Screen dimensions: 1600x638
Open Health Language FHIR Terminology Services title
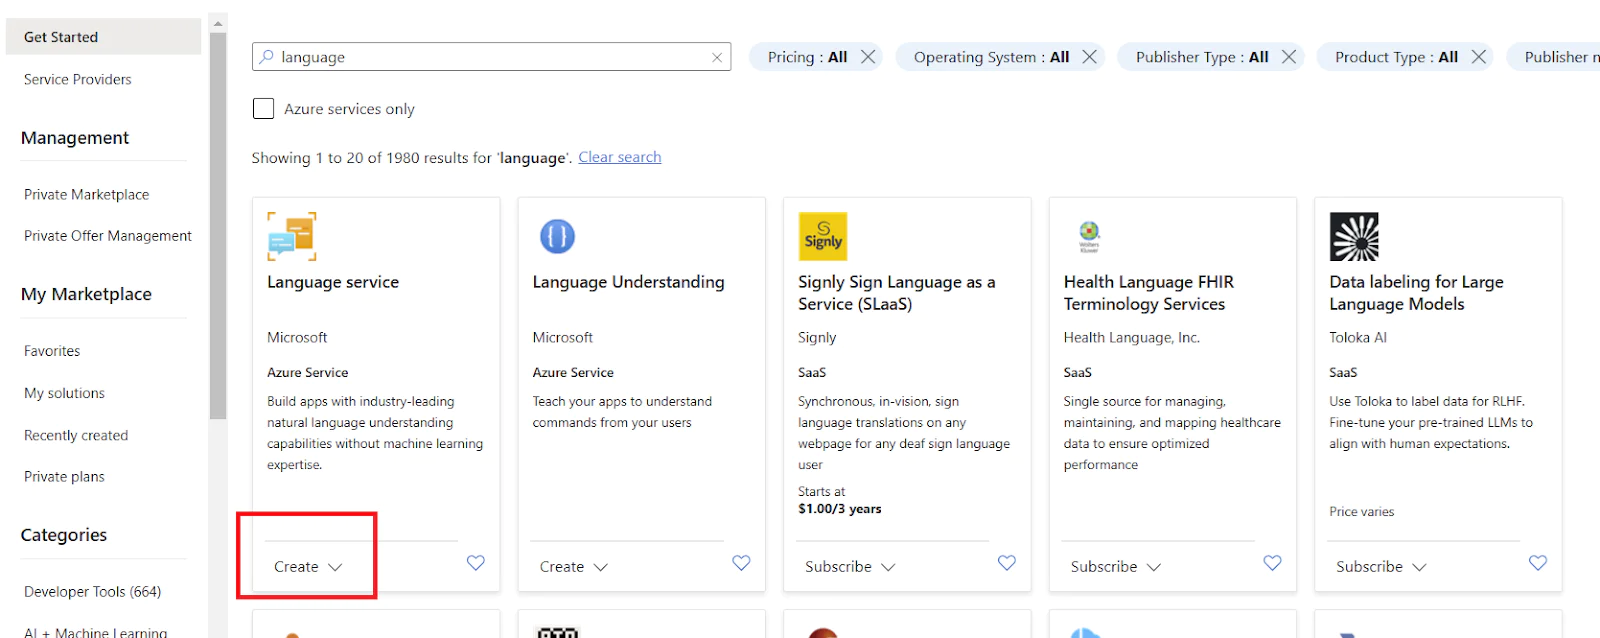point(1149,293)
